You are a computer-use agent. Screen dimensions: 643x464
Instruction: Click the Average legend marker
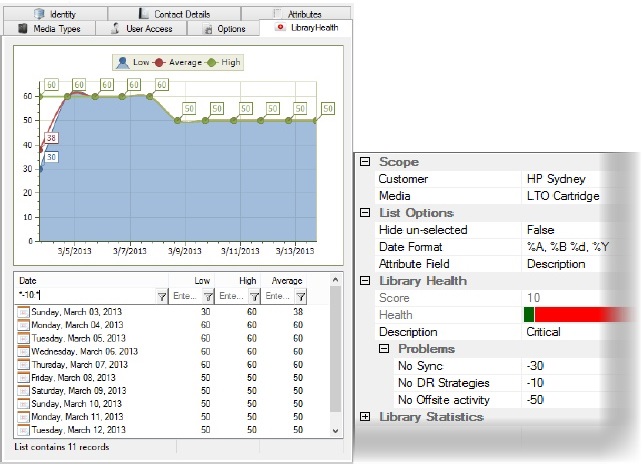pyautogui.click(x=159, y=62)
